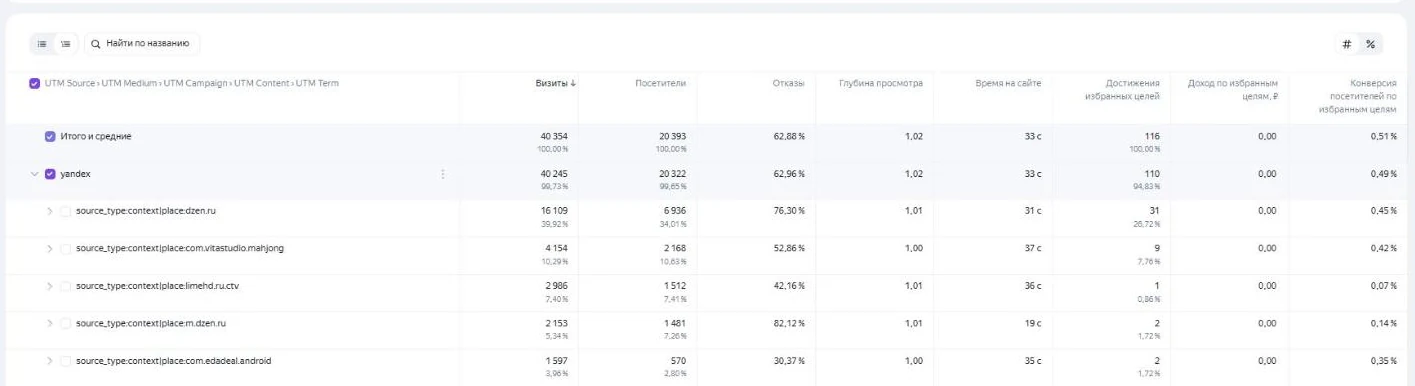Expand the com.vitastudio.mahjong row

coord(50,248)
